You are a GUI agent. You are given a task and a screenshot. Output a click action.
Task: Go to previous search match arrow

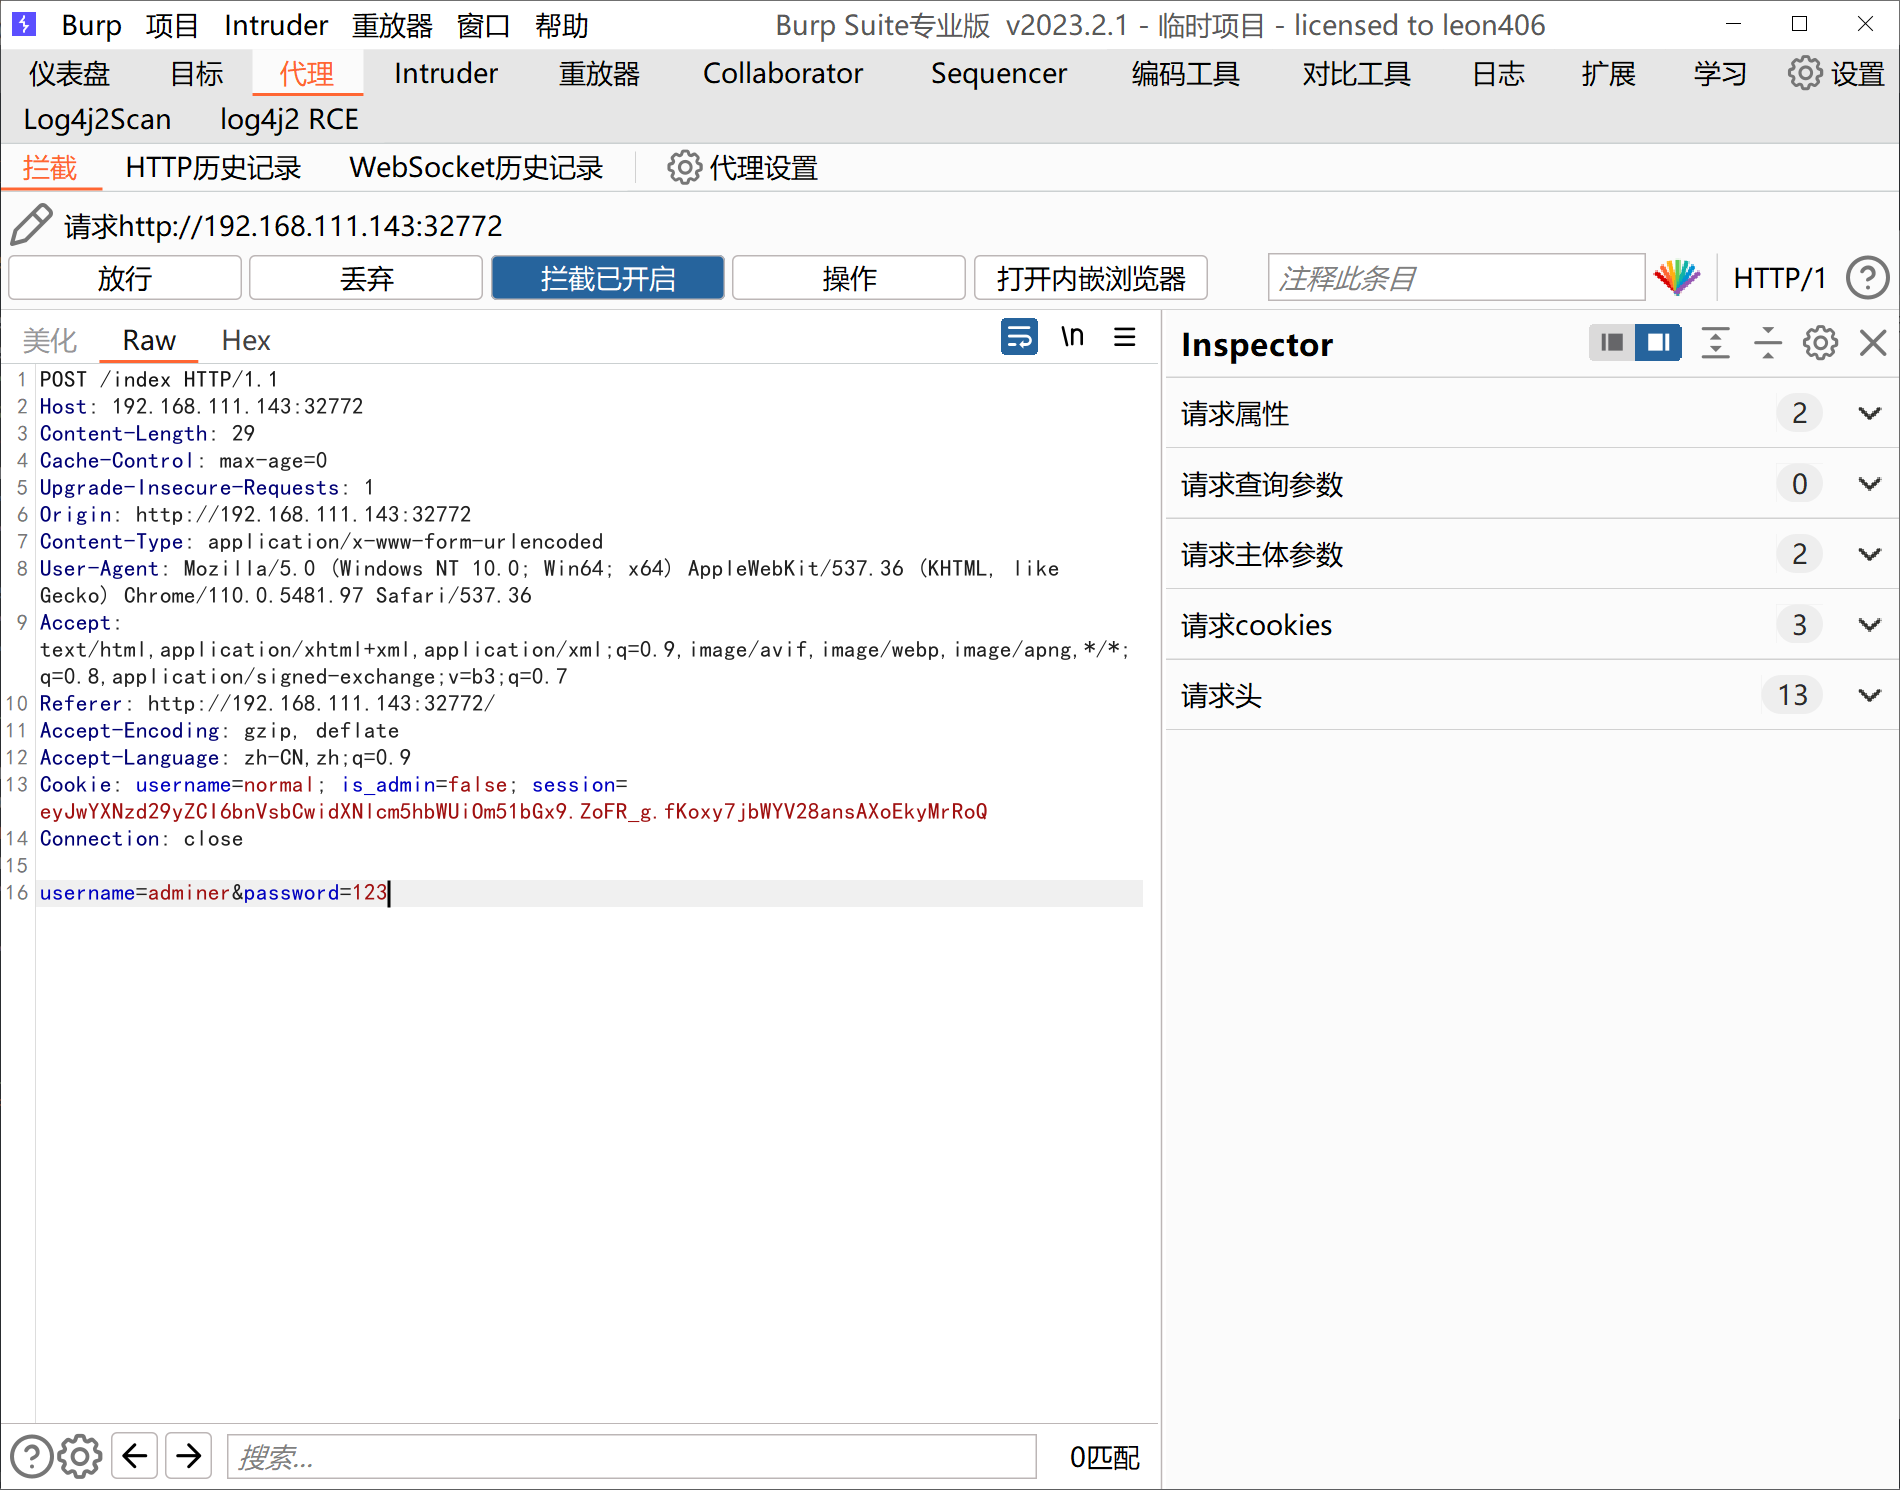135,1456
